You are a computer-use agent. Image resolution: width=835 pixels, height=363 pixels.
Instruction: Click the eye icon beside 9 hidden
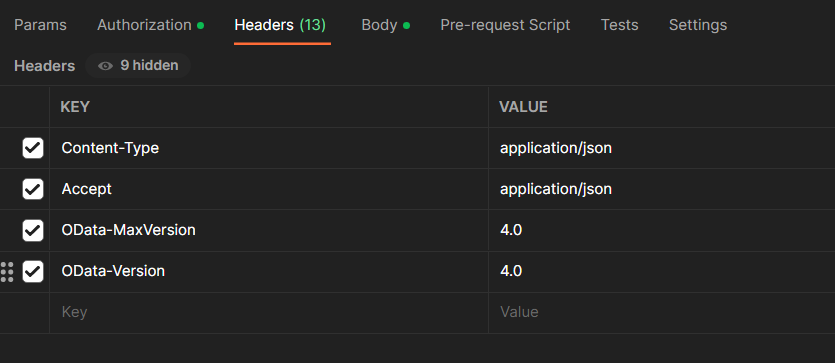(x=105, y=66)
